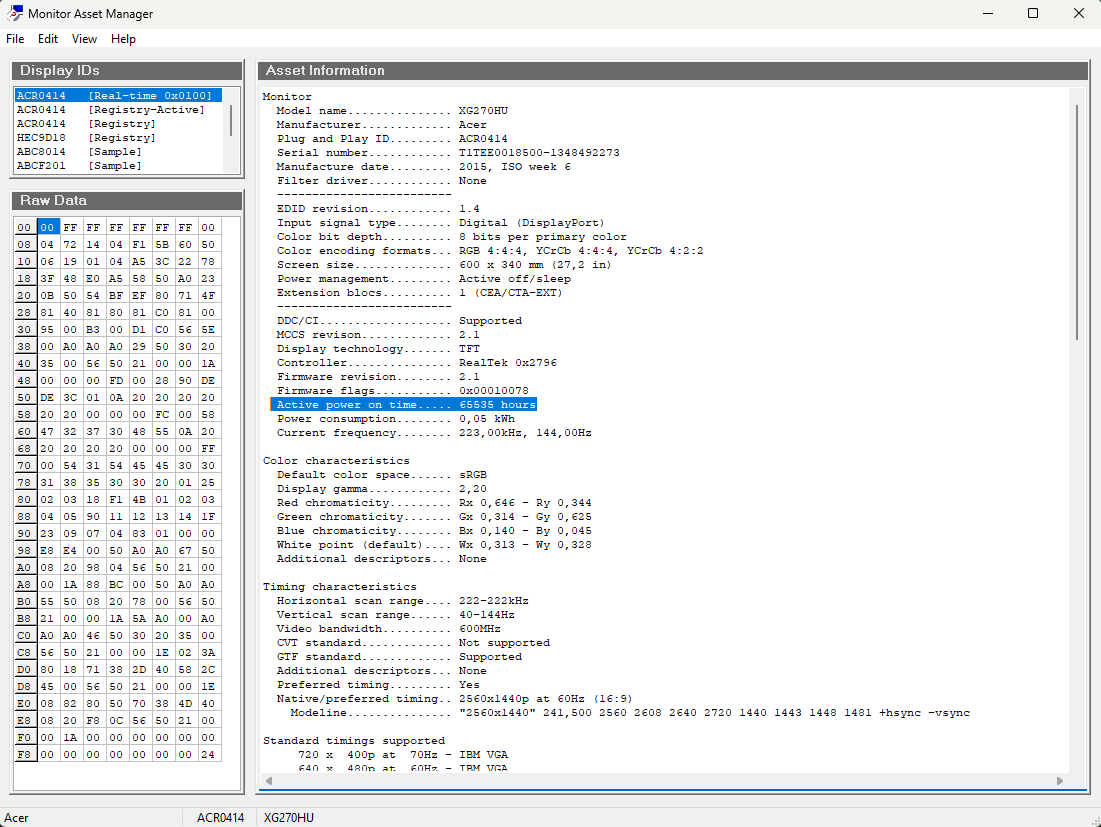Click the Red chromaticity line
Viewport: 1101px width, 827px height.
coord(434,503)
